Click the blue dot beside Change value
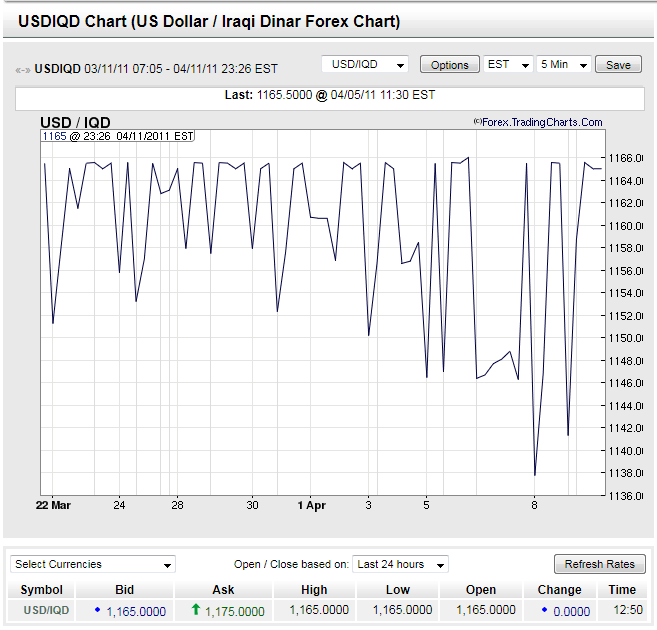Viewport: 657px width, 630px height. click(544, 609)
